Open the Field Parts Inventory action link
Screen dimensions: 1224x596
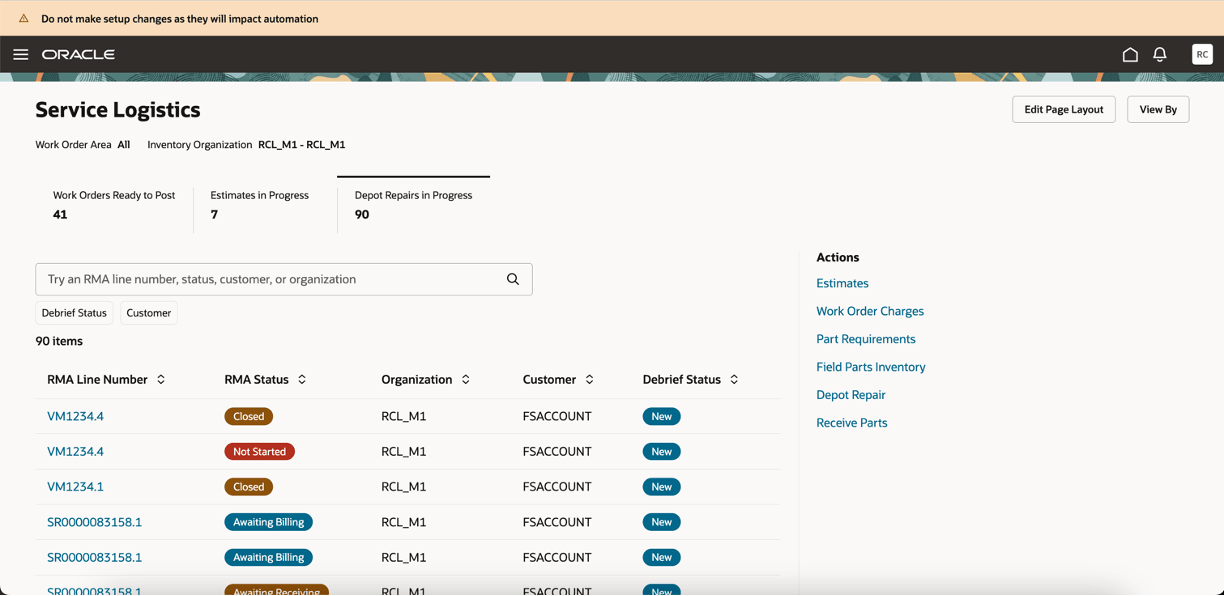click(x=871, y=367)
